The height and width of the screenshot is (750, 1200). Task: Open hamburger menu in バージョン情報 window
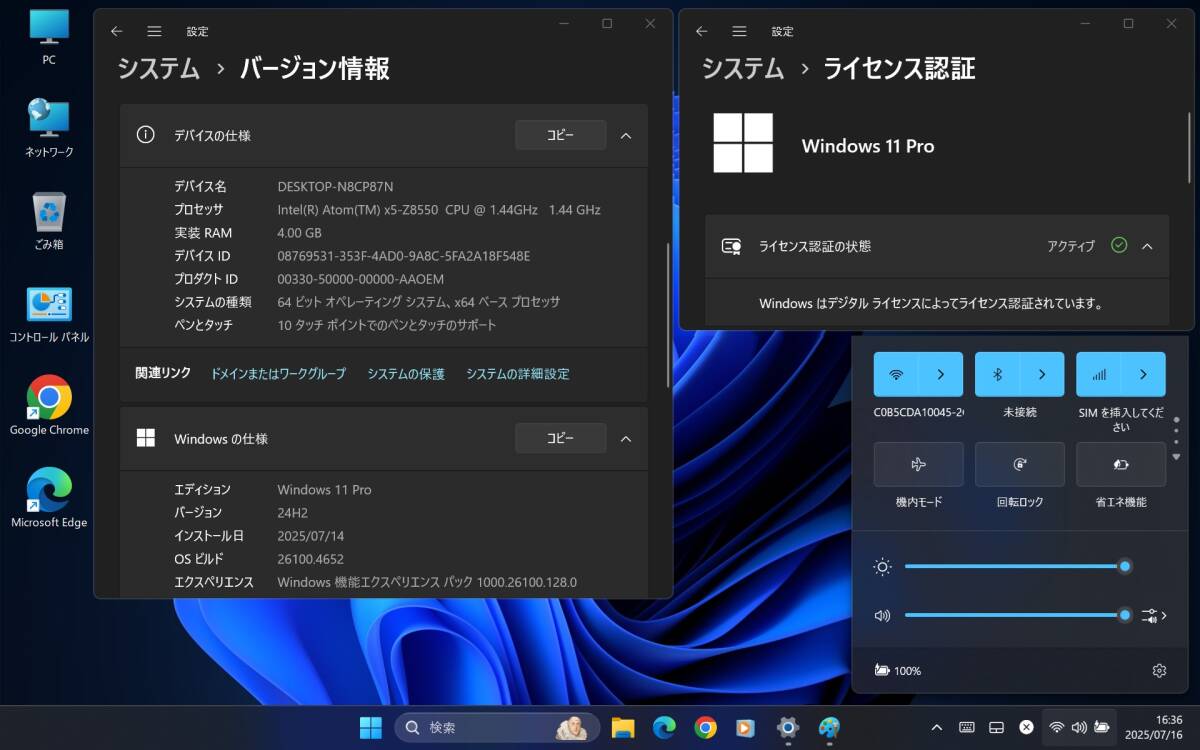point(154,31)
